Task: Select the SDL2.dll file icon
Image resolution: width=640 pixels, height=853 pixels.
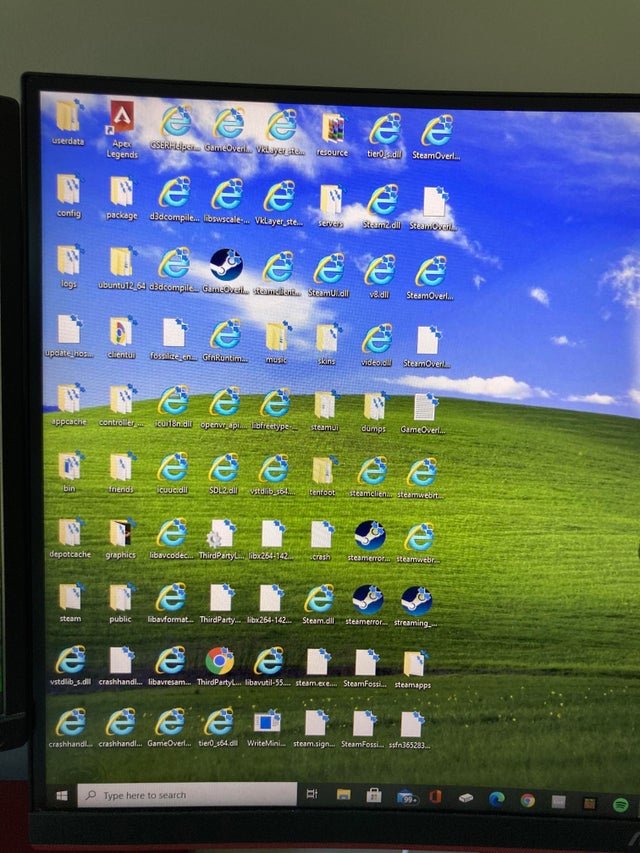Action: (223, 468)
